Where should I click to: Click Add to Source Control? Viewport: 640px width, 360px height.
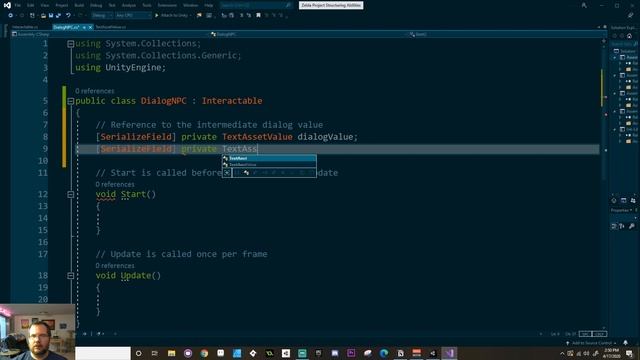tap(591, 343)
